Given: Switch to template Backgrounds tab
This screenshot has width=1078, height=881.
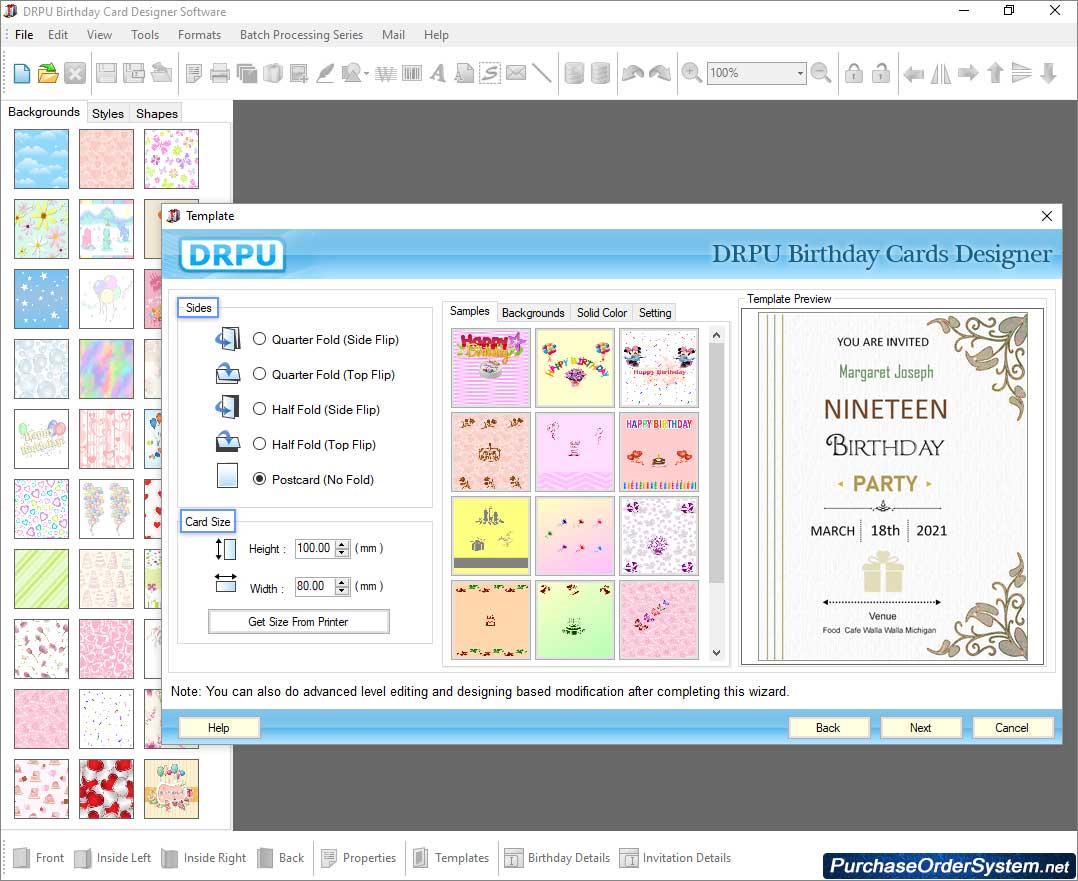Looking at the screenshot, I should [533, 312].
